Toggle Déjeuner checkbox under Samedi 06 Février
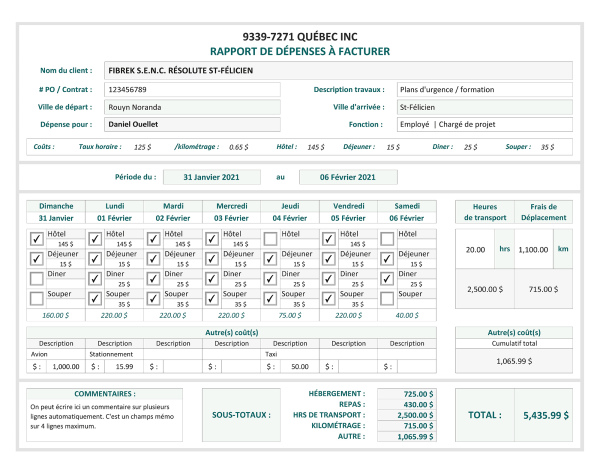 pos(386,259)
